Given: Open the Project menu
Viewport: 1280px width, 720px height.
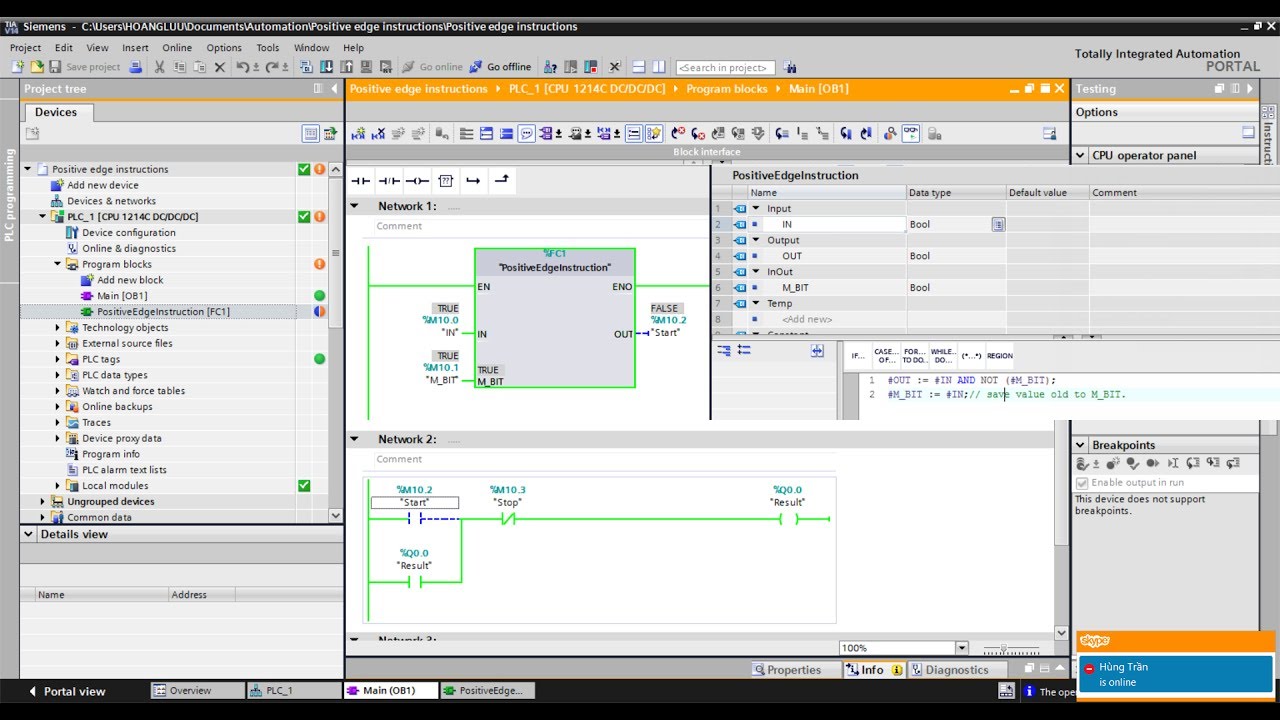Looking at the screenshot, I should [25, 47].
